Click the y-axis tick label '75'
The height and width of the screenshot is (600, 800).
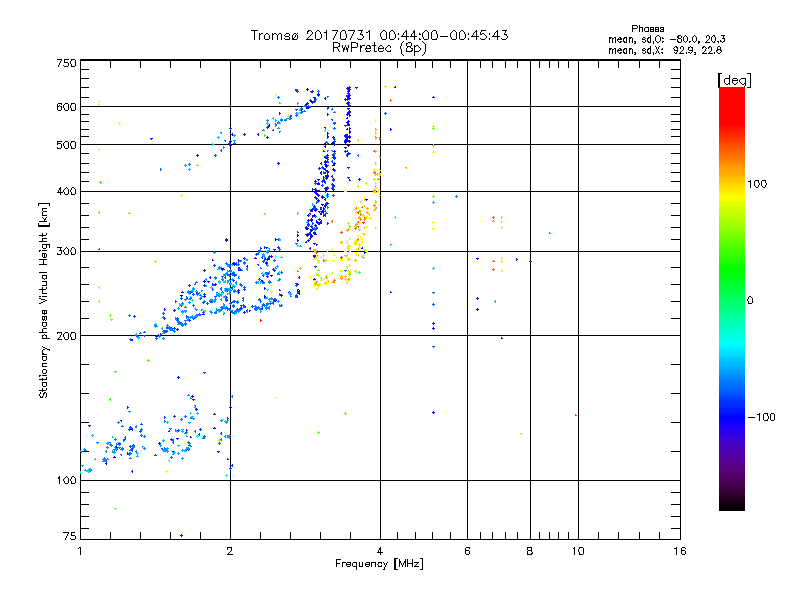(x=70, y=536)
